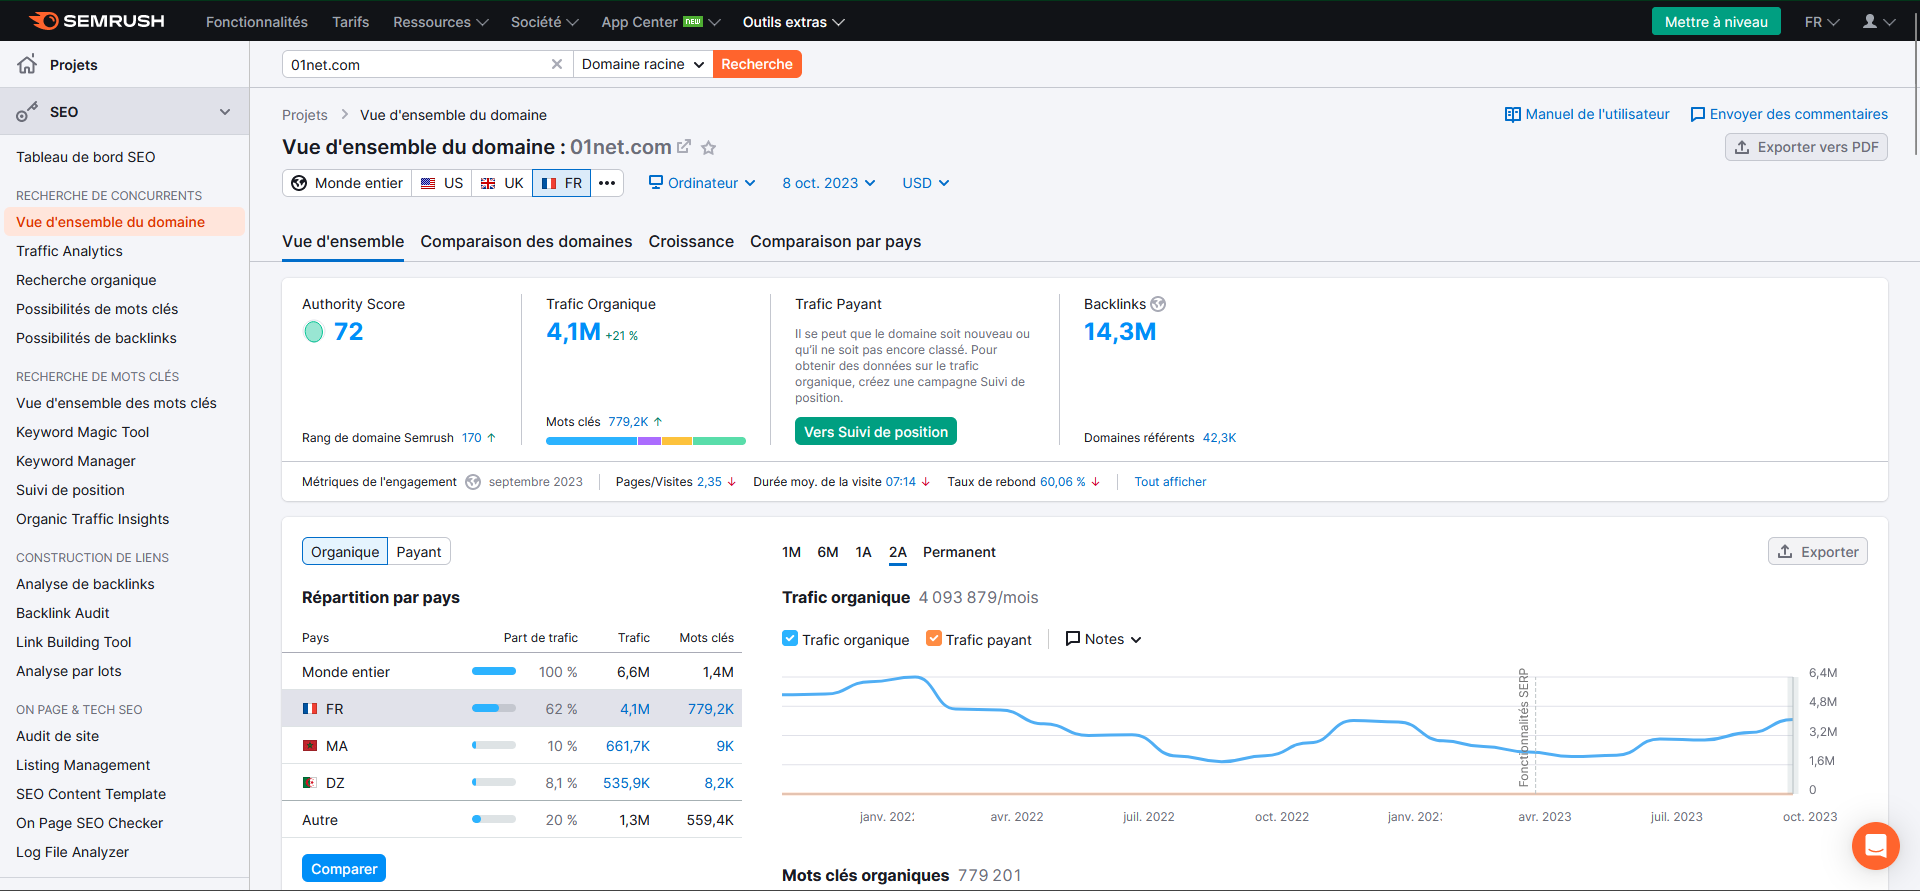Select the Organique toggle button
Screen dimensions: 1920x891
coord(345,552)
